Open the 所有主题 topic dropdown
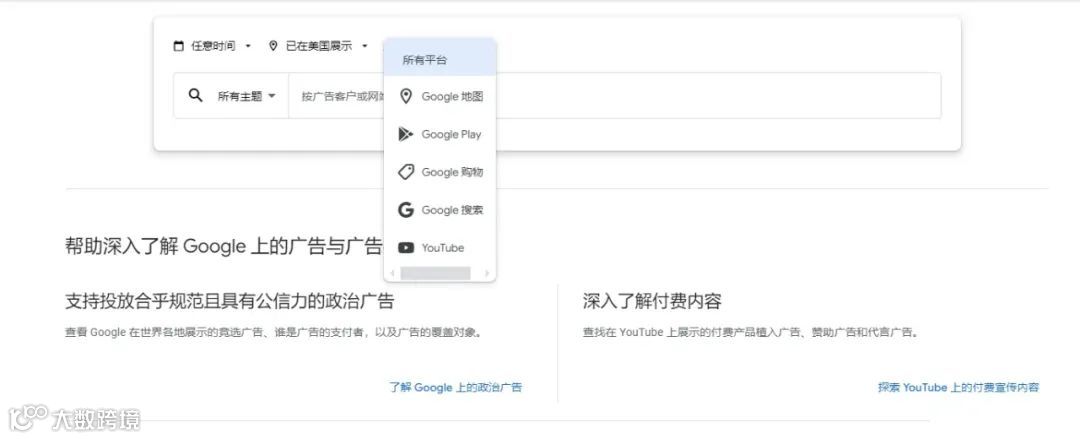This screenshot has width=1080, height=439. (x=247, y=96)
